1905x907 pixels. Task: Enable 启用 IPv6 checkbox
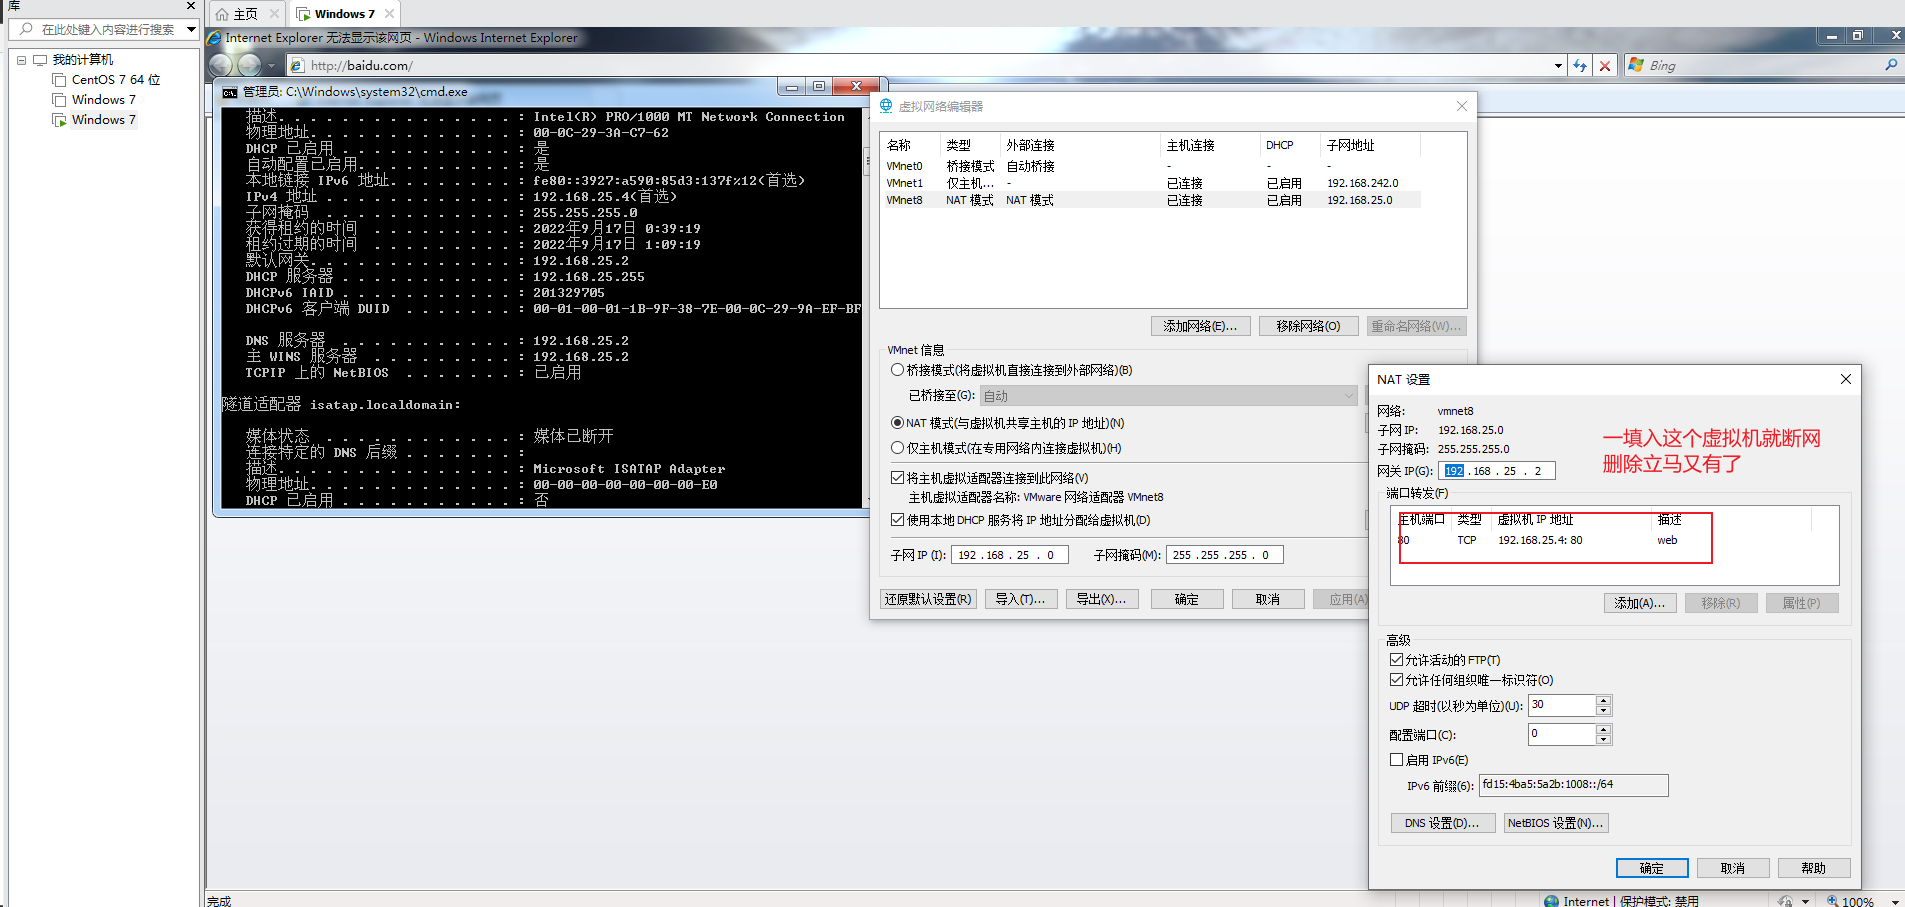[1396, 760]
